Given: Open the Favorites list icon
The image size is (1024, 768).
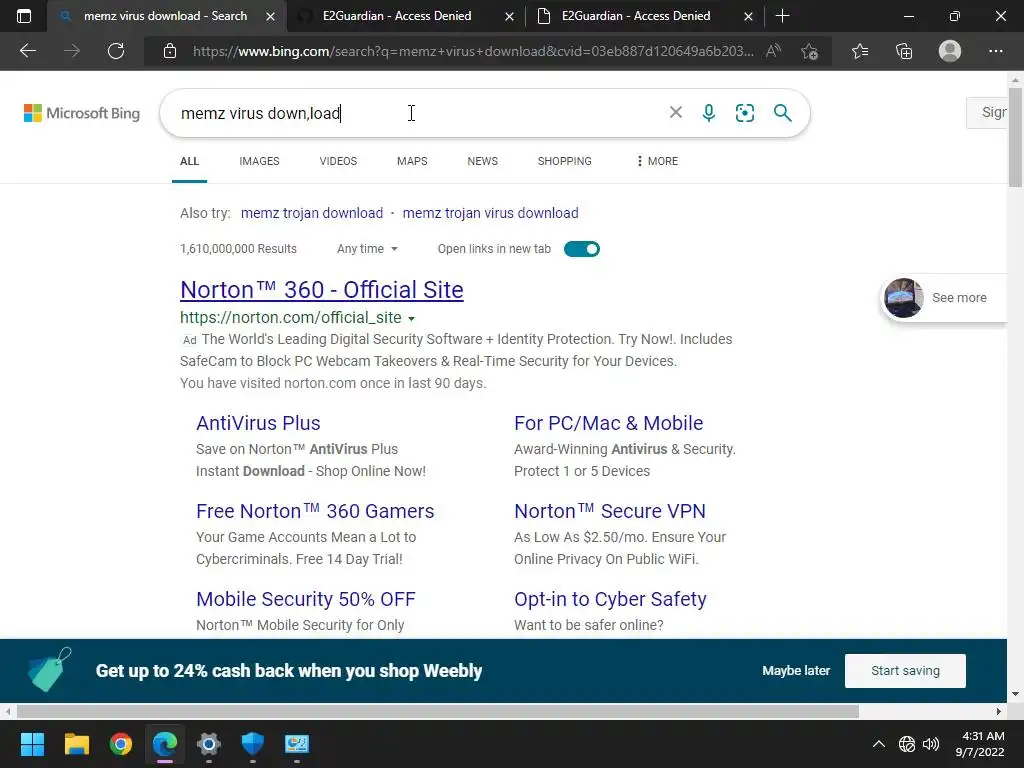Looking at the screenshot, I should [860, 51].
